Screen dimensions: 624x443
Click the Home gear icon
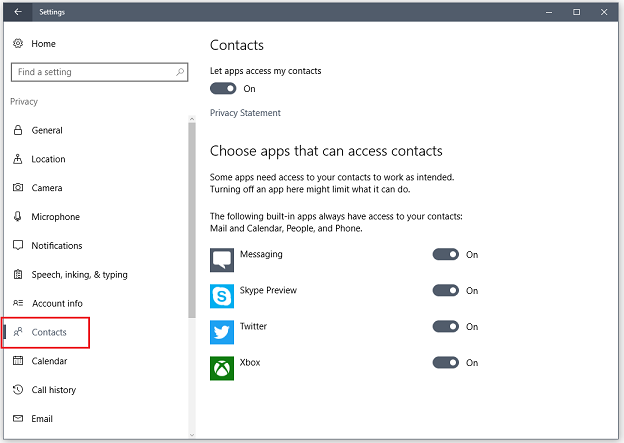coord(18,44)
